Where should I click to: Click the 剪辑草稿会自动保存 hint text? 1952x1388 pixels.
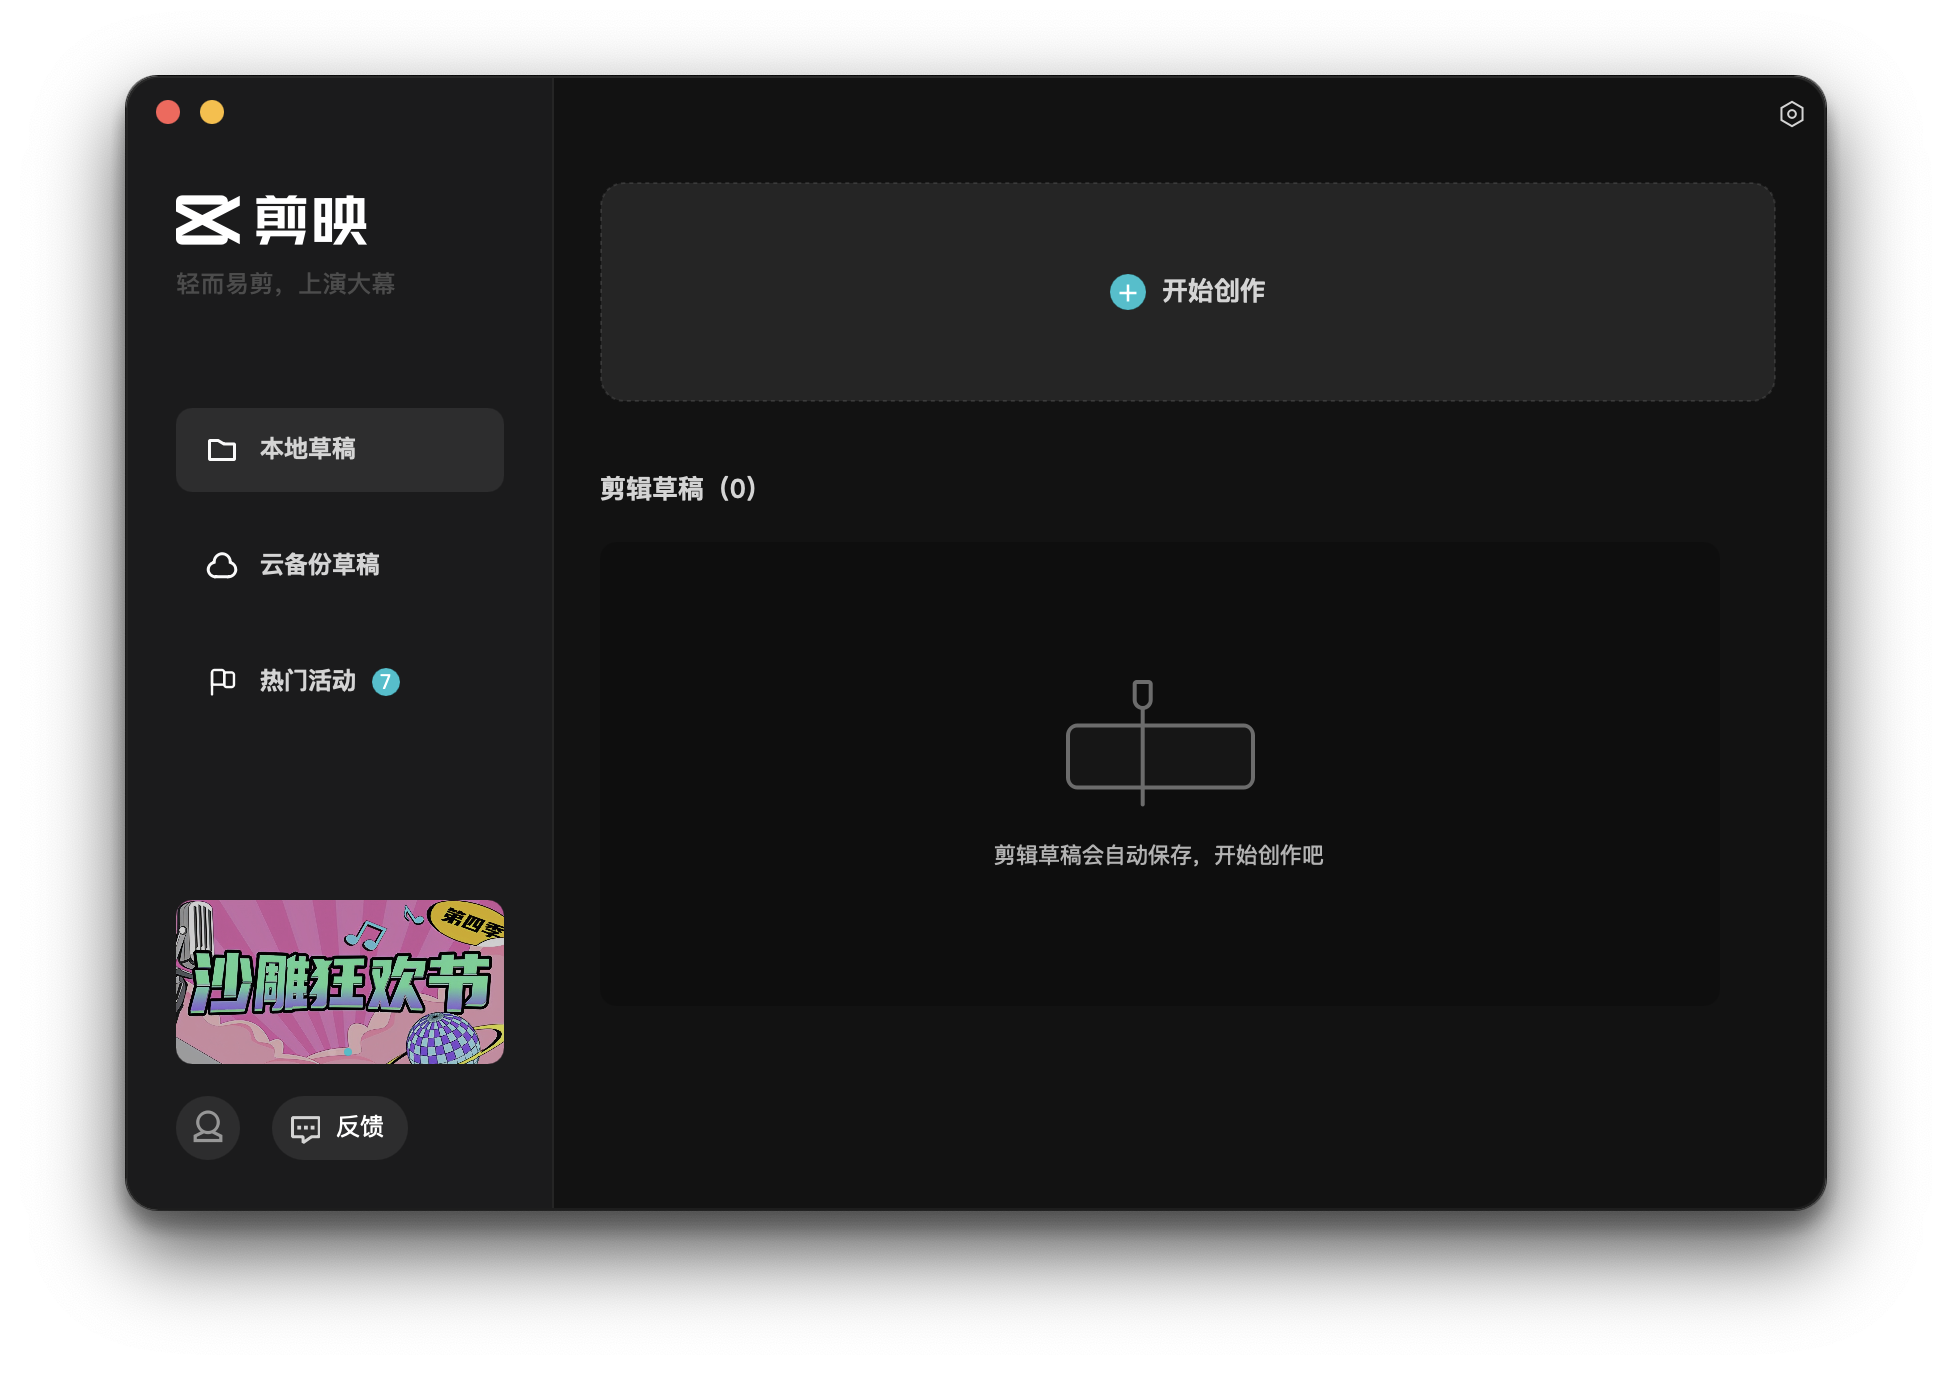pyautogui.click(x=1158, y=855)
